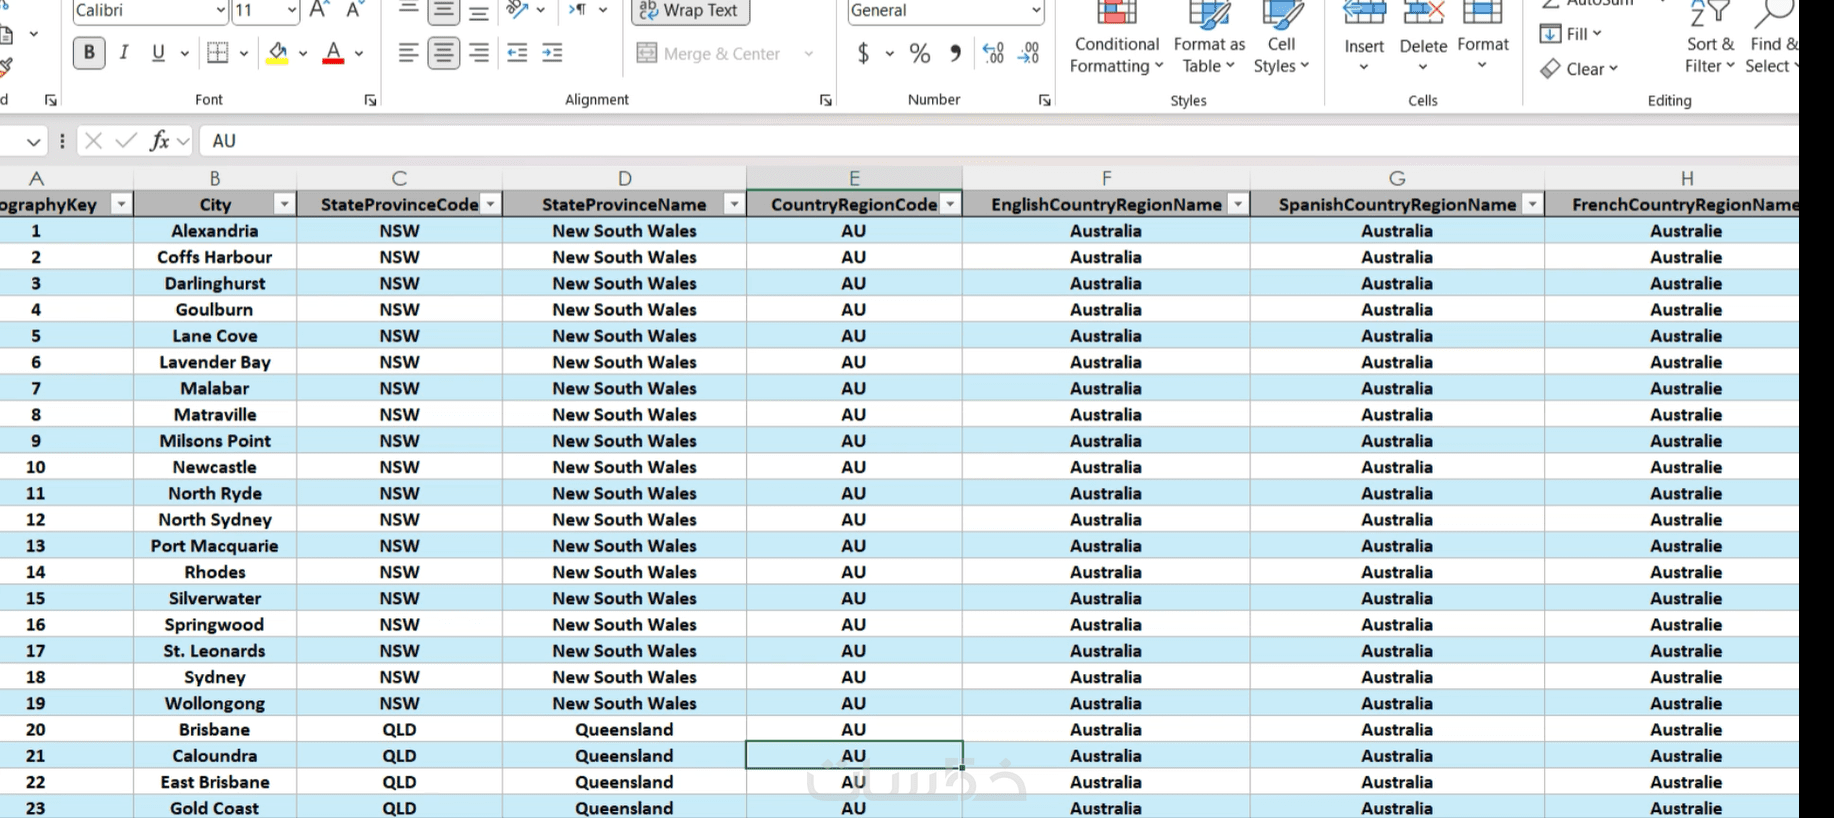The height and width of the screenshot is (818, 1834).
Task: Open the Fill menu in Editing
Action: (1570, 34)
